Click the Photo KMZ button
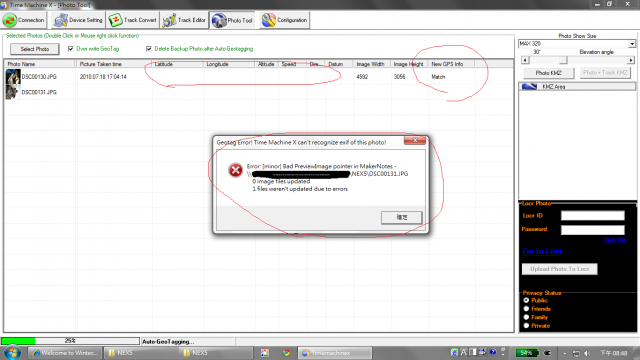The image size is (640, 360). 549,73
